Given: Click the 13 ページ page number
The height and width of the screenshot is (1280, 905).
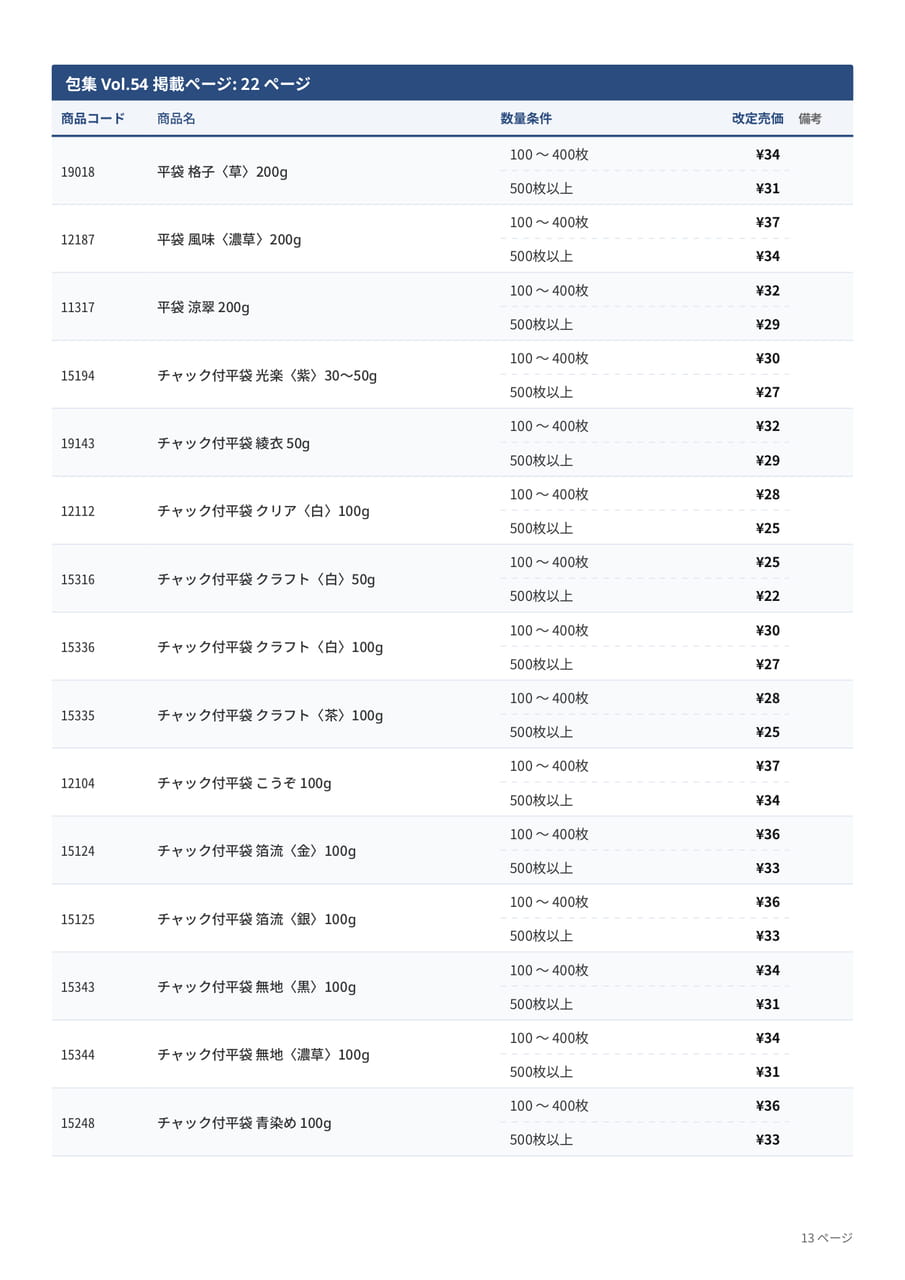Looking at the screenshot, I should point(826,1238).
